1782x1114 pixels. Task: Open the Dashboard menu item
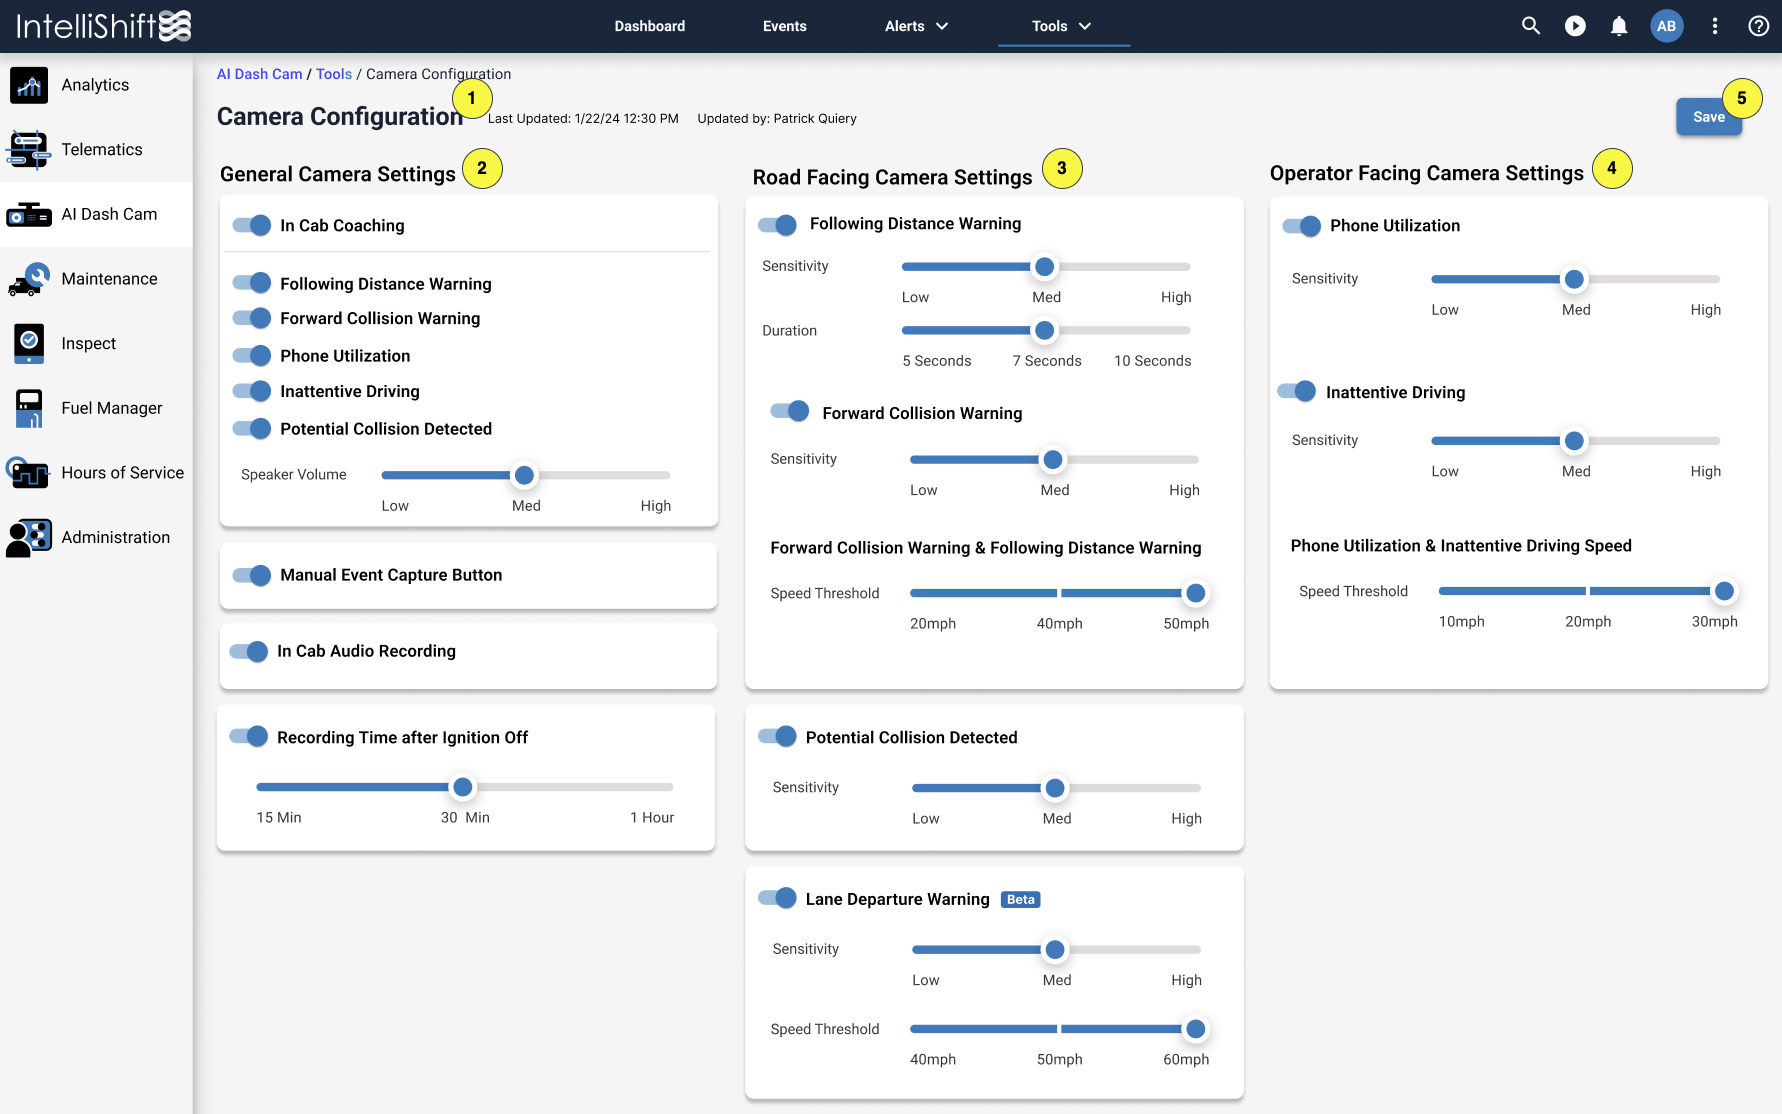650,26
